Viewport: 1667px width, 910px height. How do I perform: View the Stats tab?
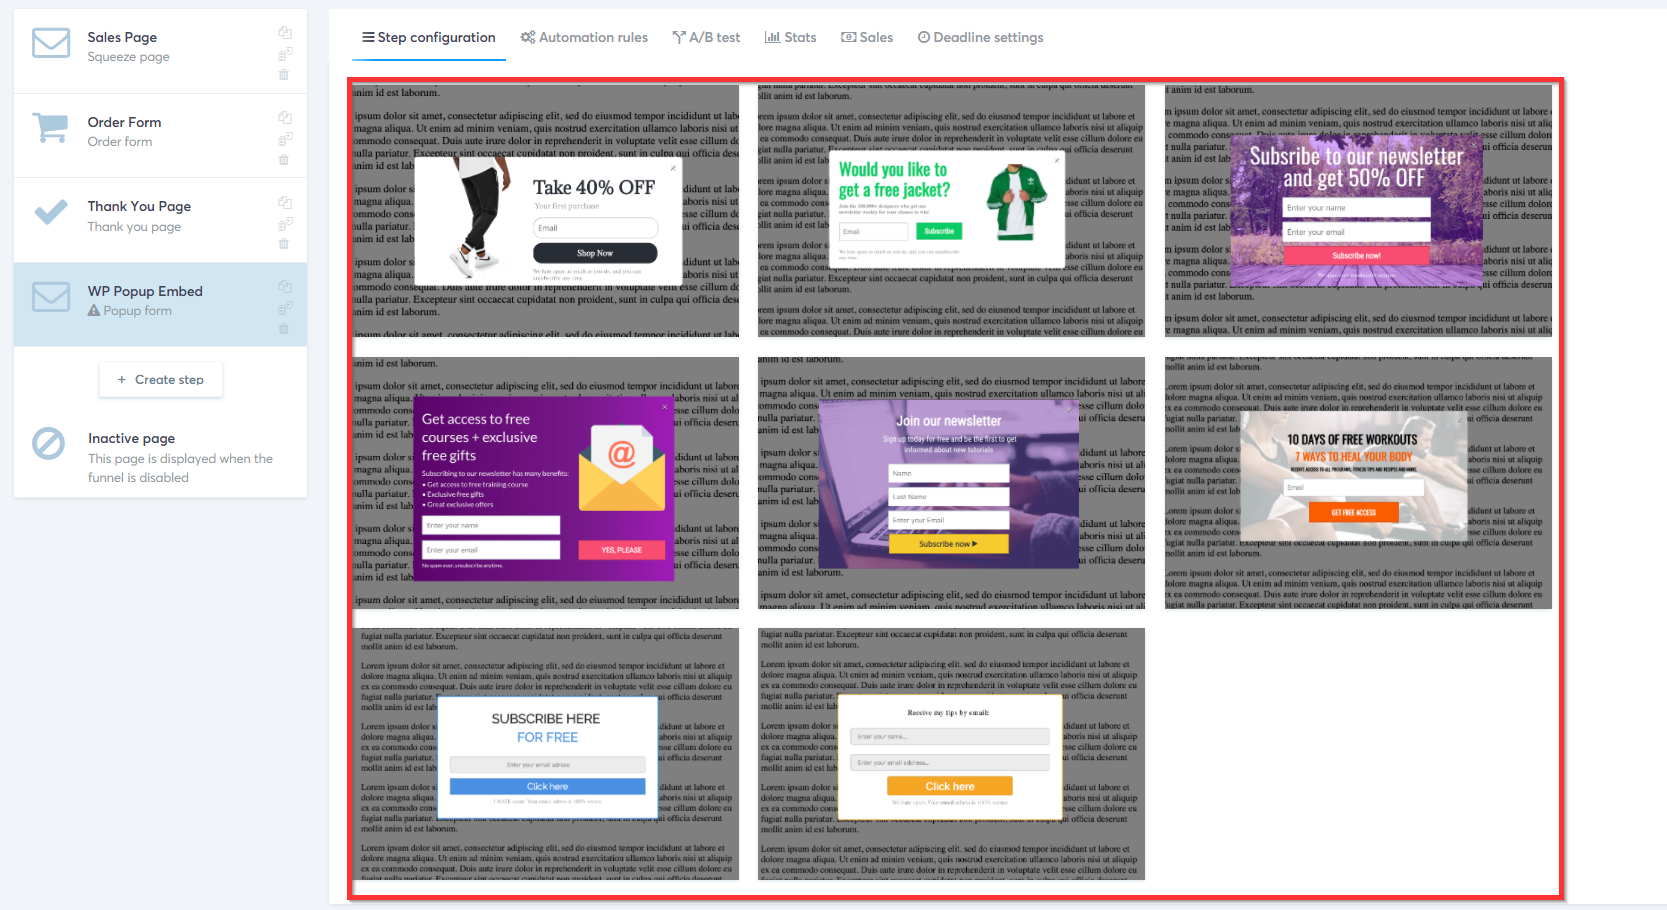(x=791, y=37)
